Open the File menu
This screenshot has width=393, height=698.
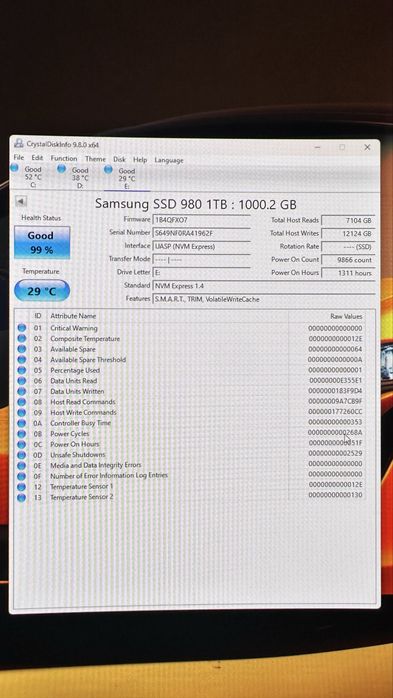tap(19, 158)
